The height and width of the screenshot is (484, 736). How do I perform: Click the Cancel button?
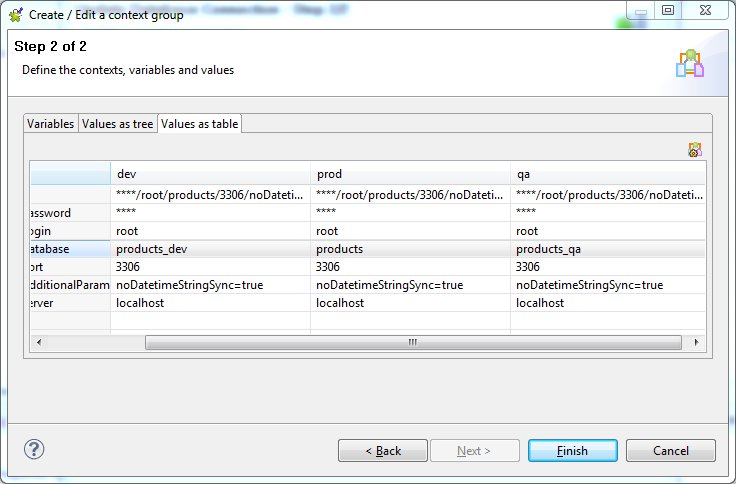[671, 451]
